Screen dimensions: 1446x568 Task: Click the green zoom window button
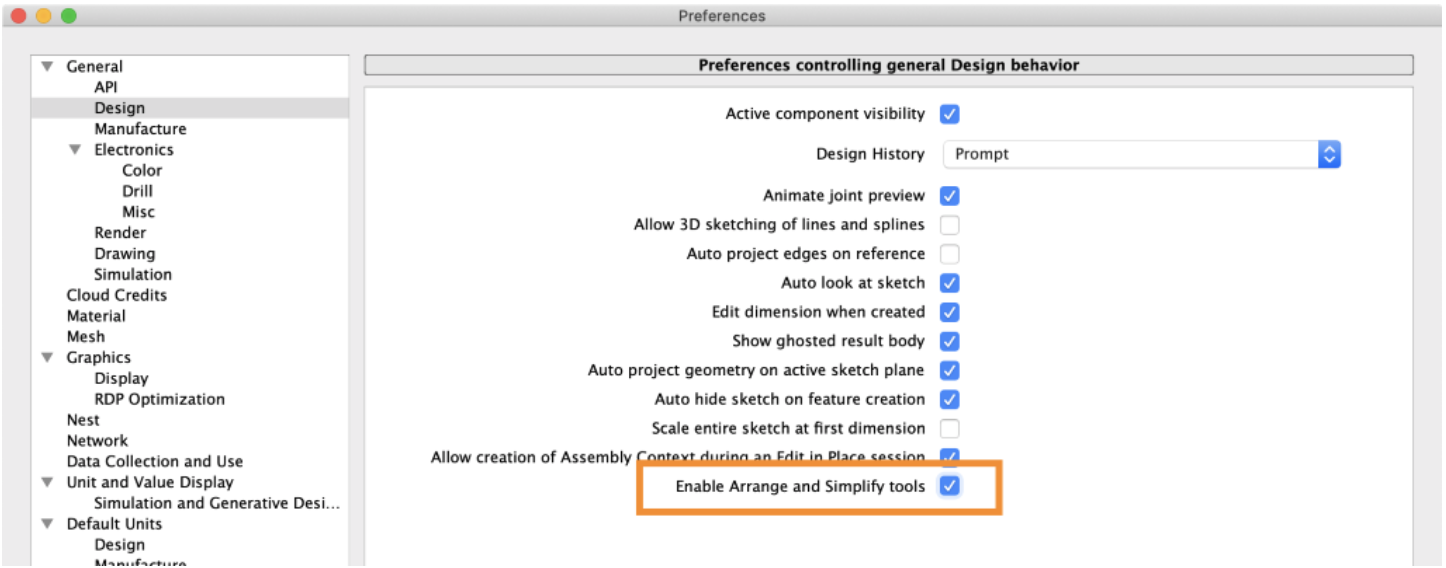pos(68,16)
